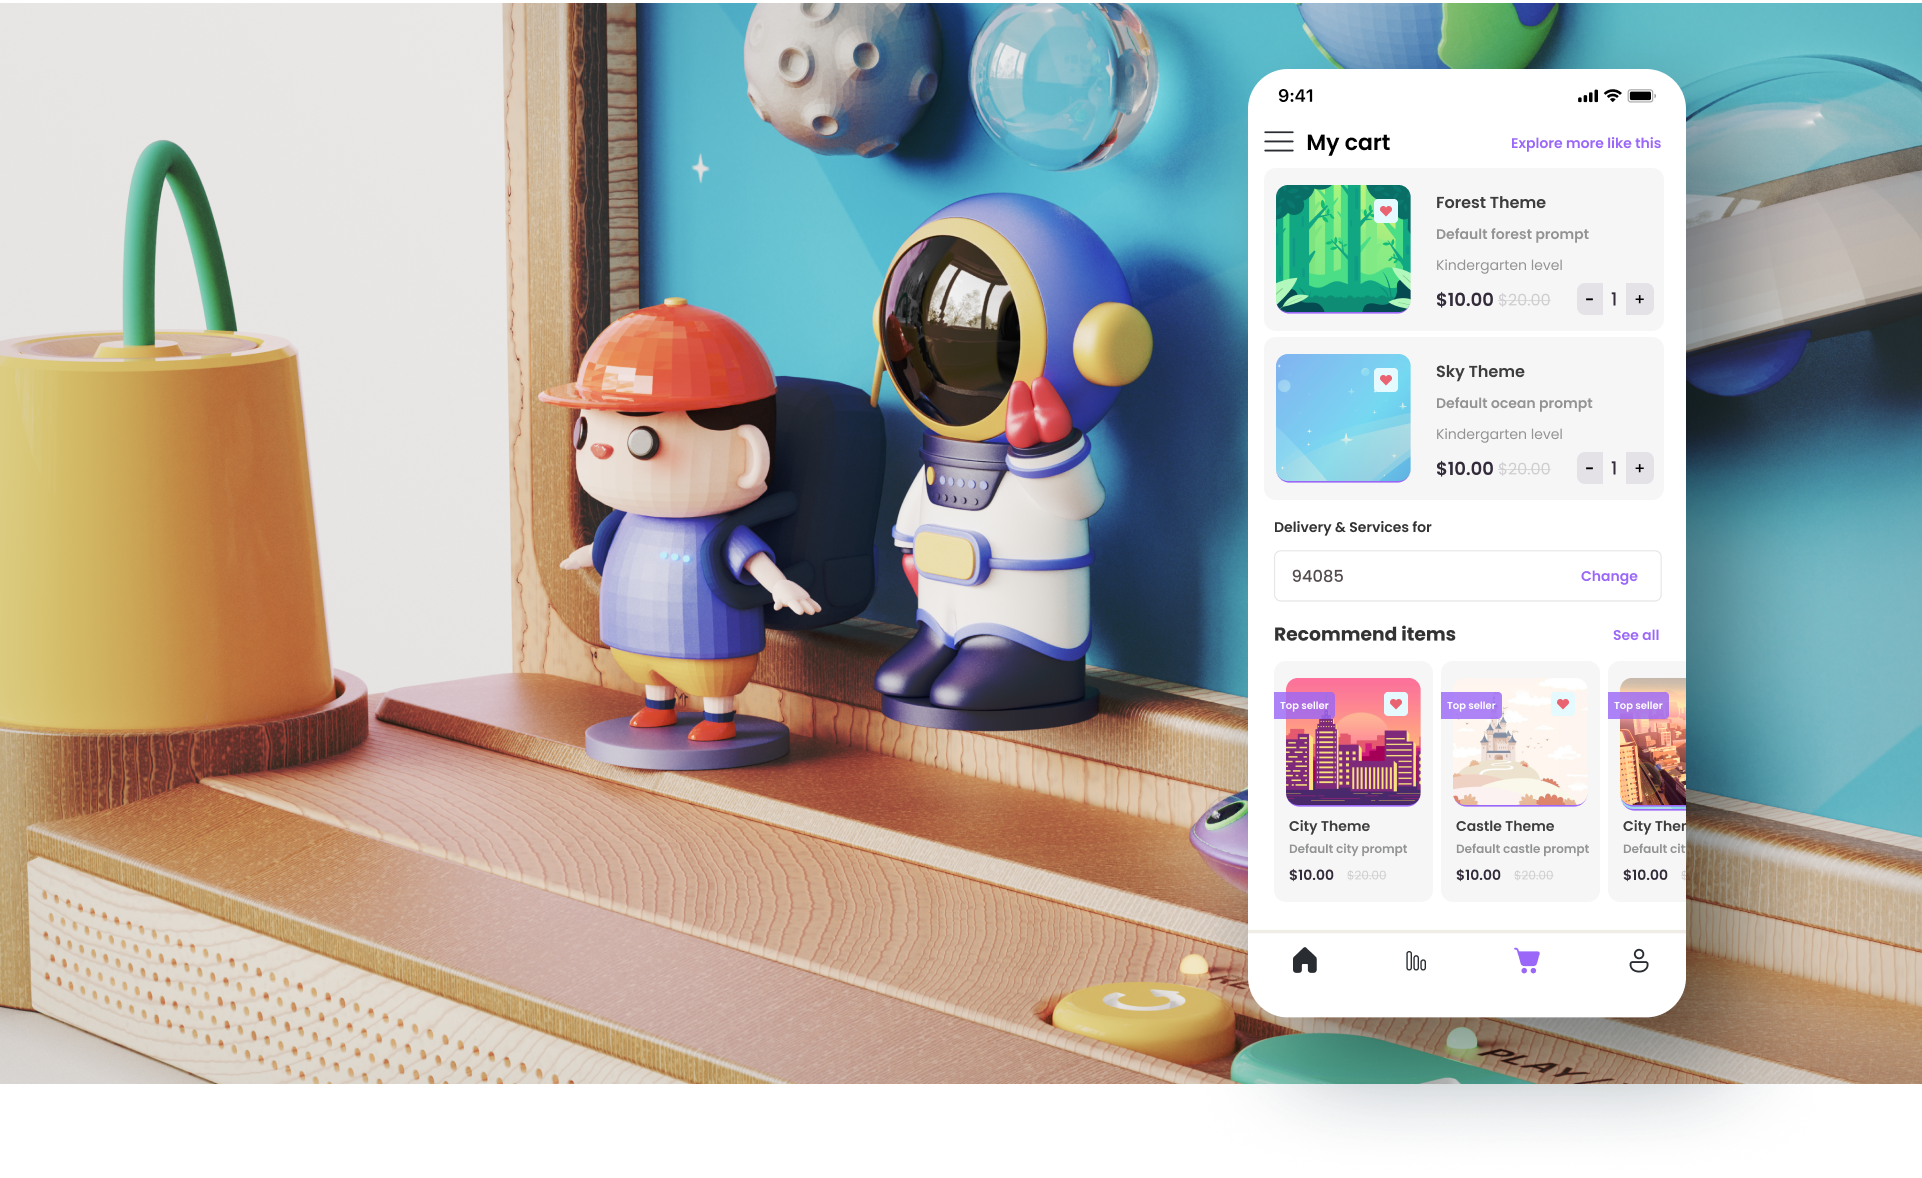Open the cart tab in bottom navigation
1922x1178 pixels.
1526,961
